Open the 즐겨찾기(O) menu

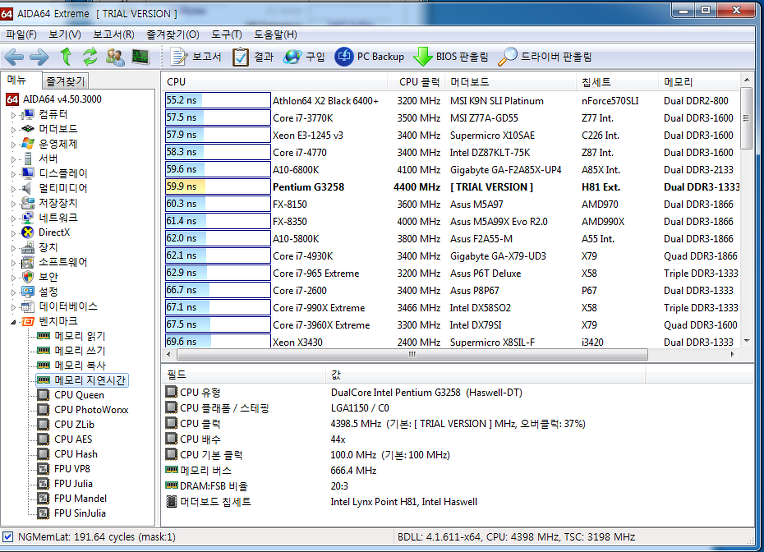(x=173, y=35)
